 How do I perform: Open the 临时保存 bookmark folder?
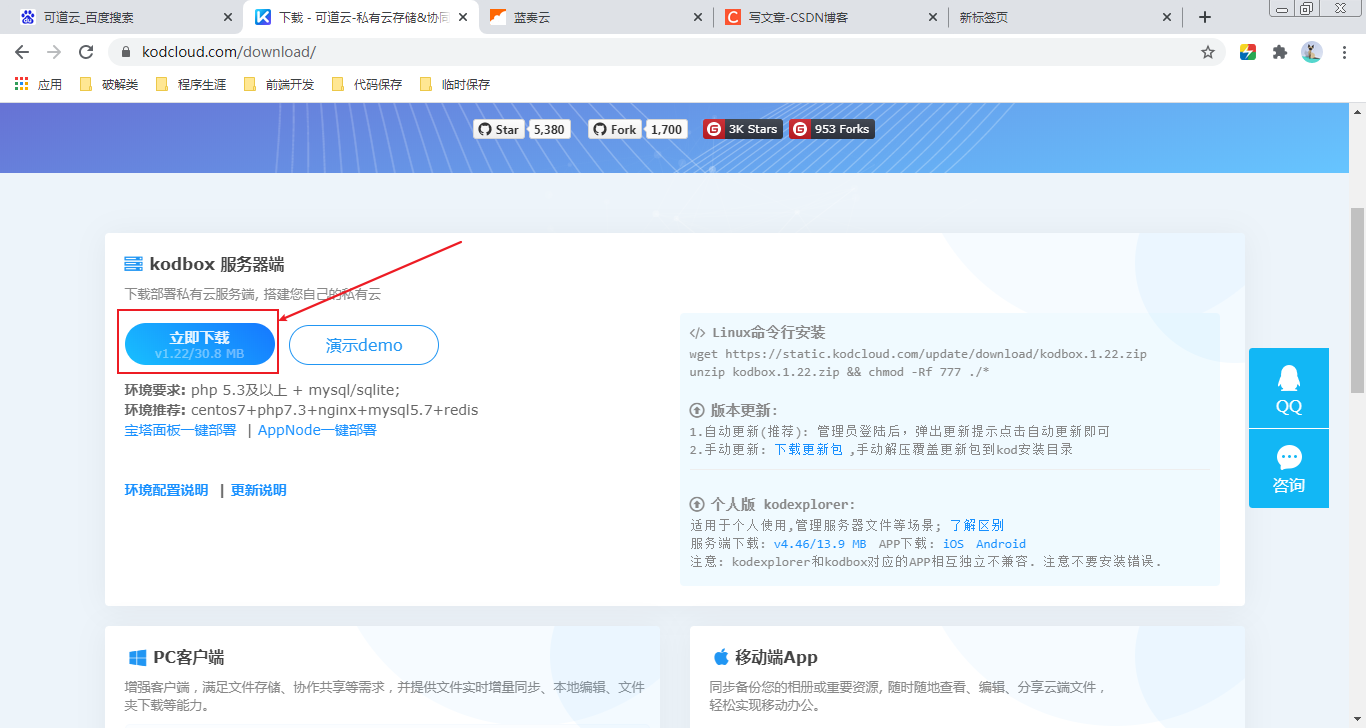click(x=455, y=85)
